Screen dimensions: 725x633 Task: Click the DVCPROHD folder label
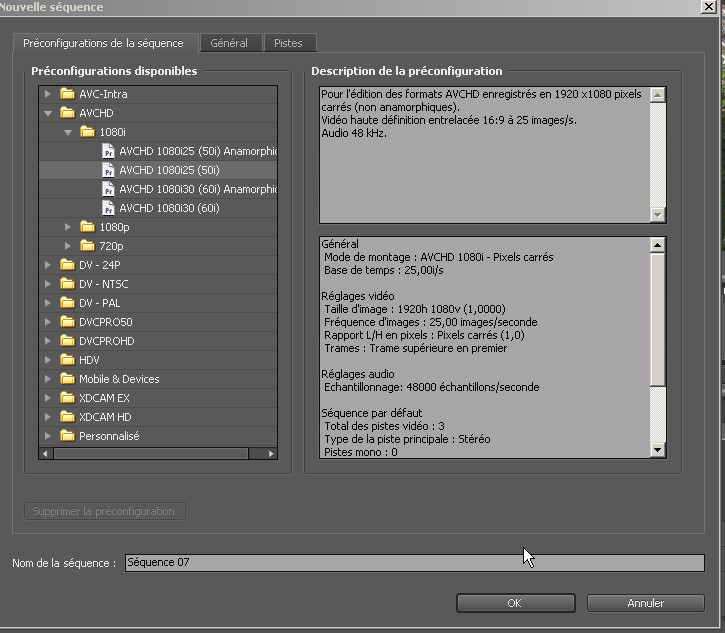click(x=107, y=341)
